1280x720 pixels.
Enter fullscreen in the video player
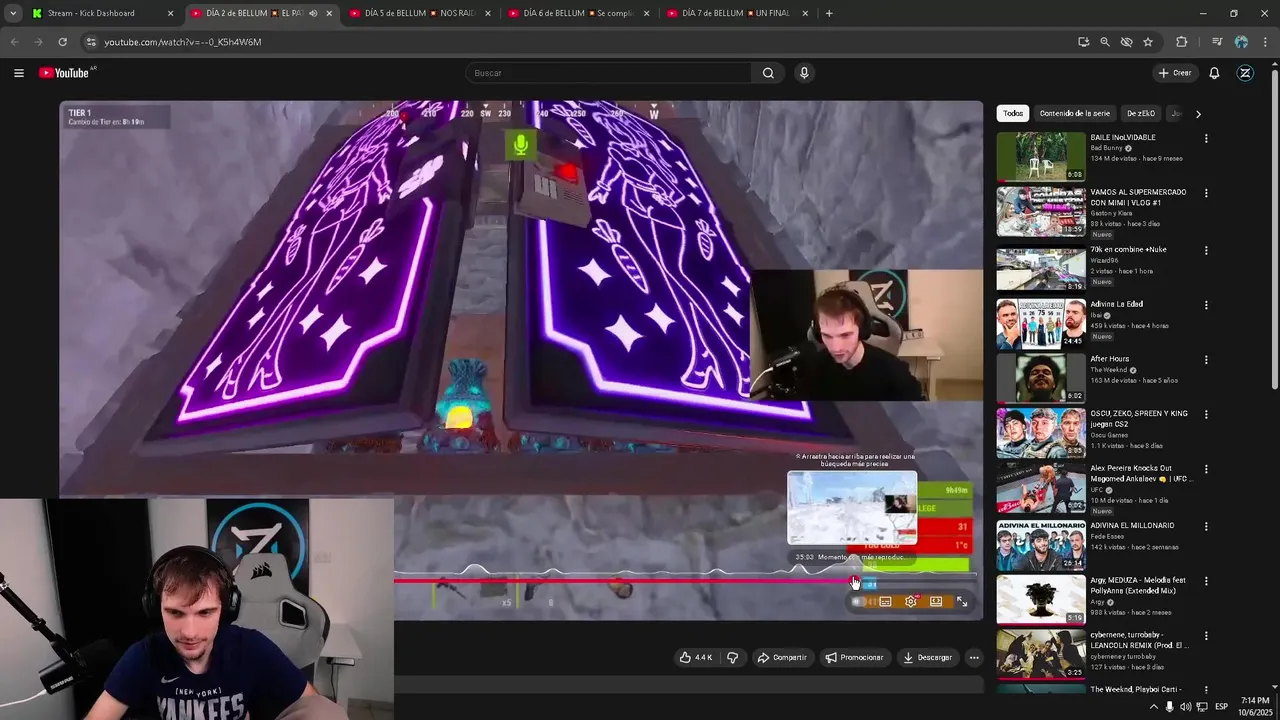(962, 602)
